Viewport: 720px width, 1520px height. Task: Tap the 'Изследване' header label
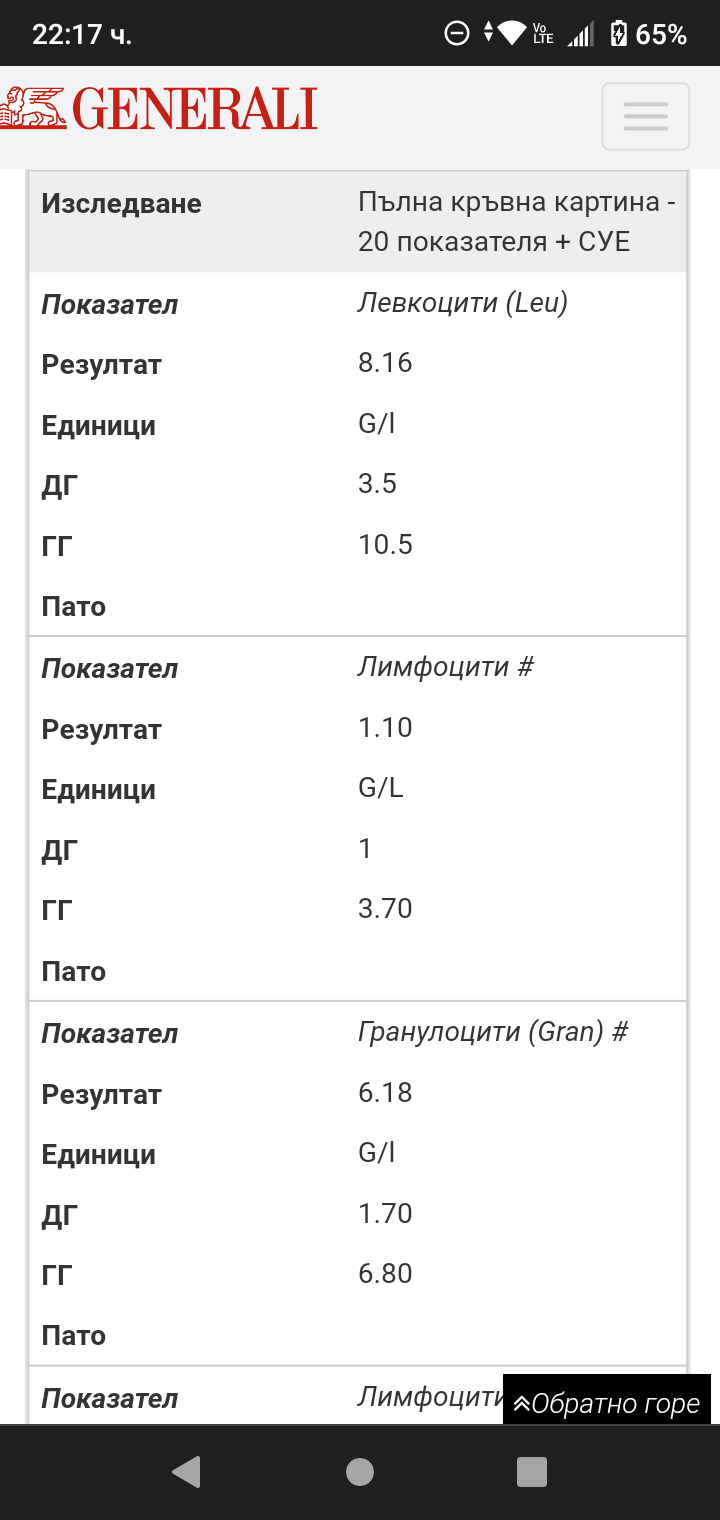tap(121, 204)
